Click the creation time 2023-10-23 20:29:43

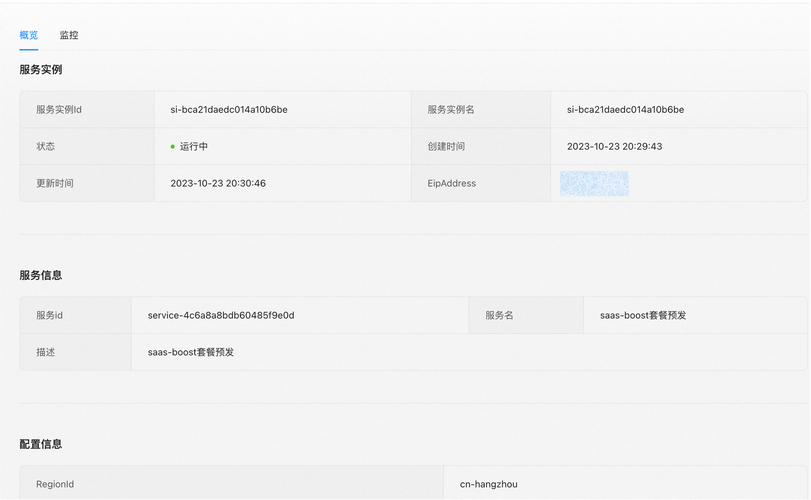(x=614, y=146)
